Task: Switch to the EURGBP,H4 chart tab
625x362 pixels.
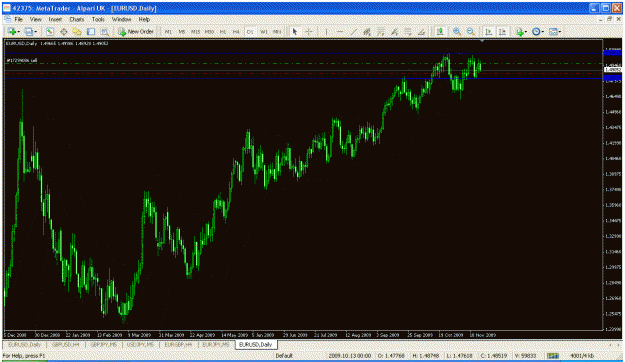Action: tap(179, 344)
